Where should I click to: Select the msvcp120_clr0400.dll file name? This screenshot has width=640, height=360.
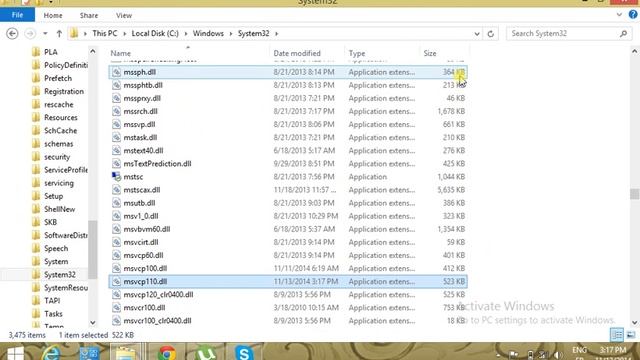pyautogui.click(x=158, y=295)
